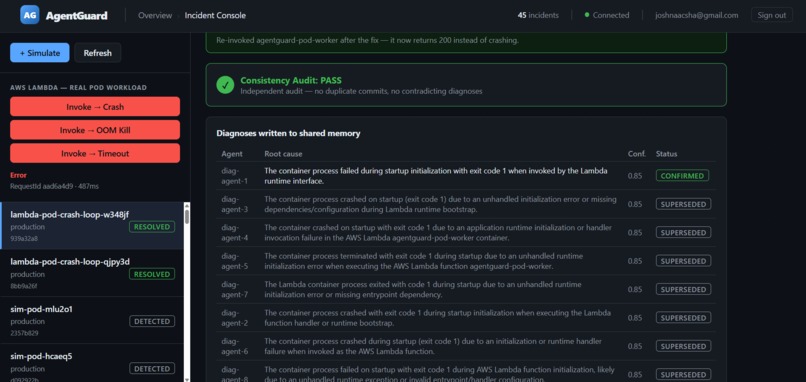
Task: Click the diag-agent-7 agent cell
Action: click(234, 289)
